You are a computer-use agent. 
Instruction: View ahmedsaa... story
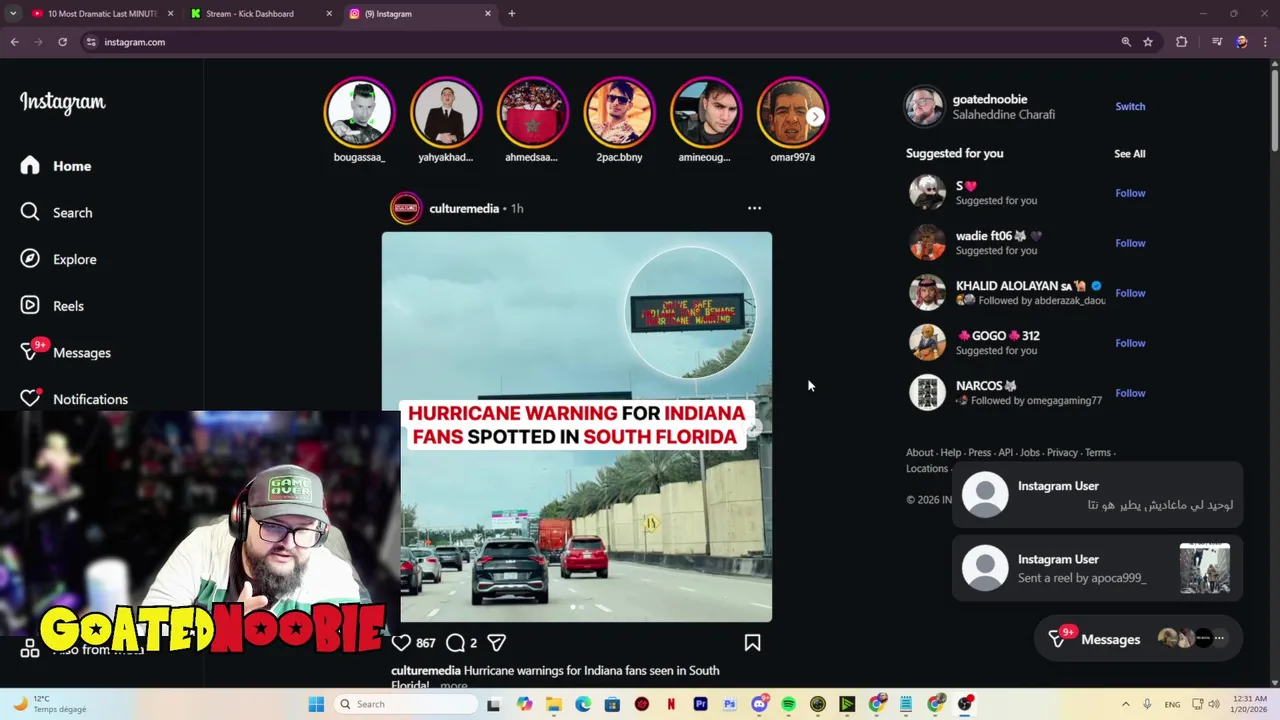532,112
